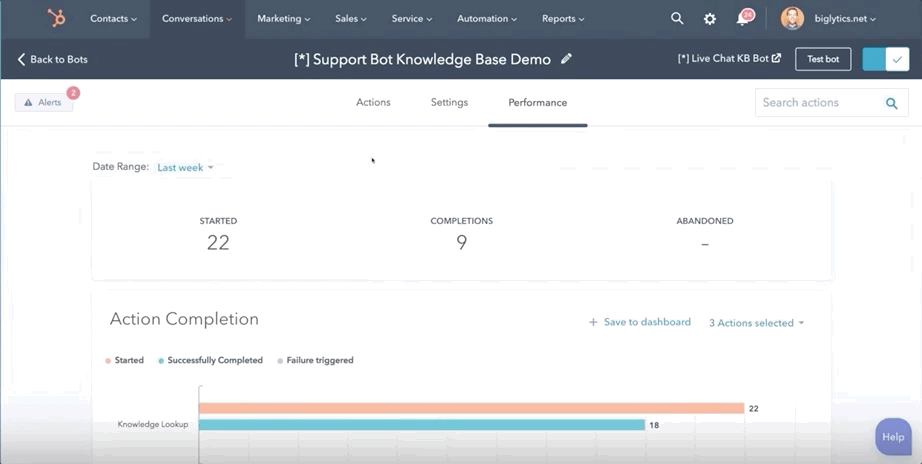The width and height of the screenshot is (922, 464).
Task: Edit bot name with pencil icon
Action: [x=566, y=58]
